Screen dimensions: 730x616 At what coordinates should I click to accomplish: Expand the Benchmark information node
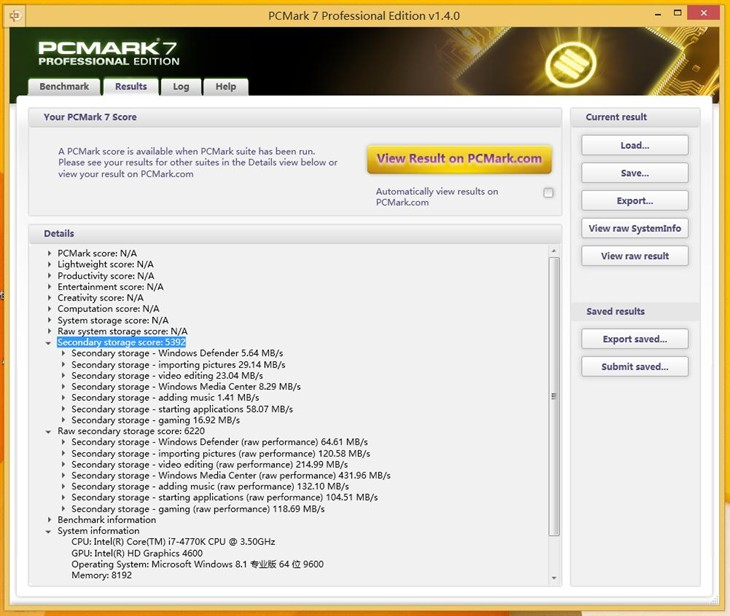click(50, 520)
